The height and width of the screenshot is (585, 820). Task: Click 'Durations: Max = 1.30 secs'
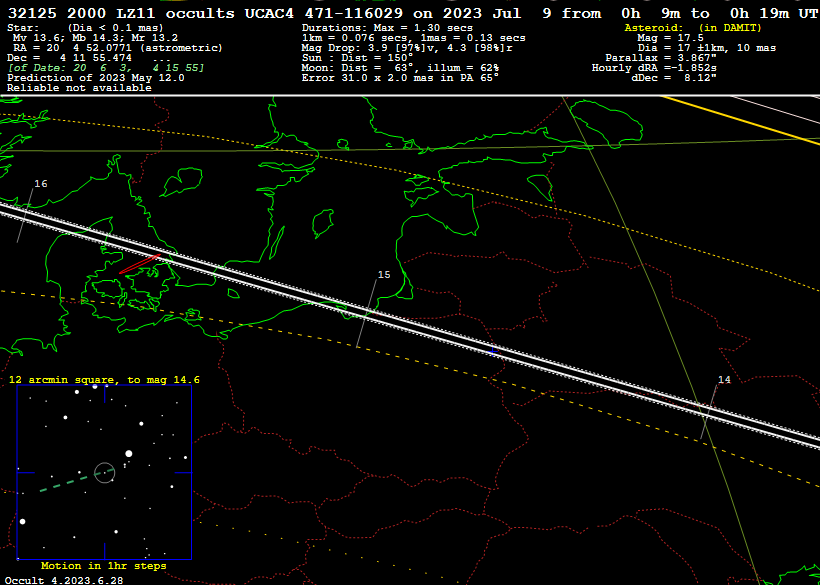click(x=387, y=28)
